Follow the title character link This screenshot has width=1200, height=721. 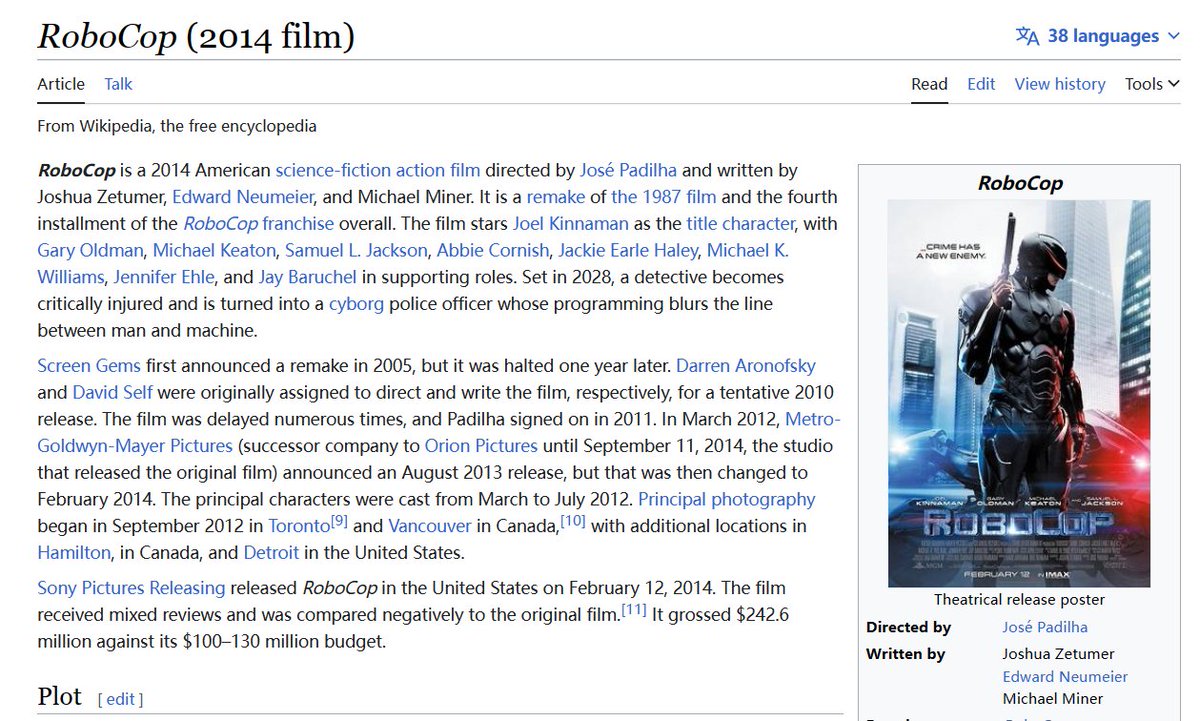(740, 223)
